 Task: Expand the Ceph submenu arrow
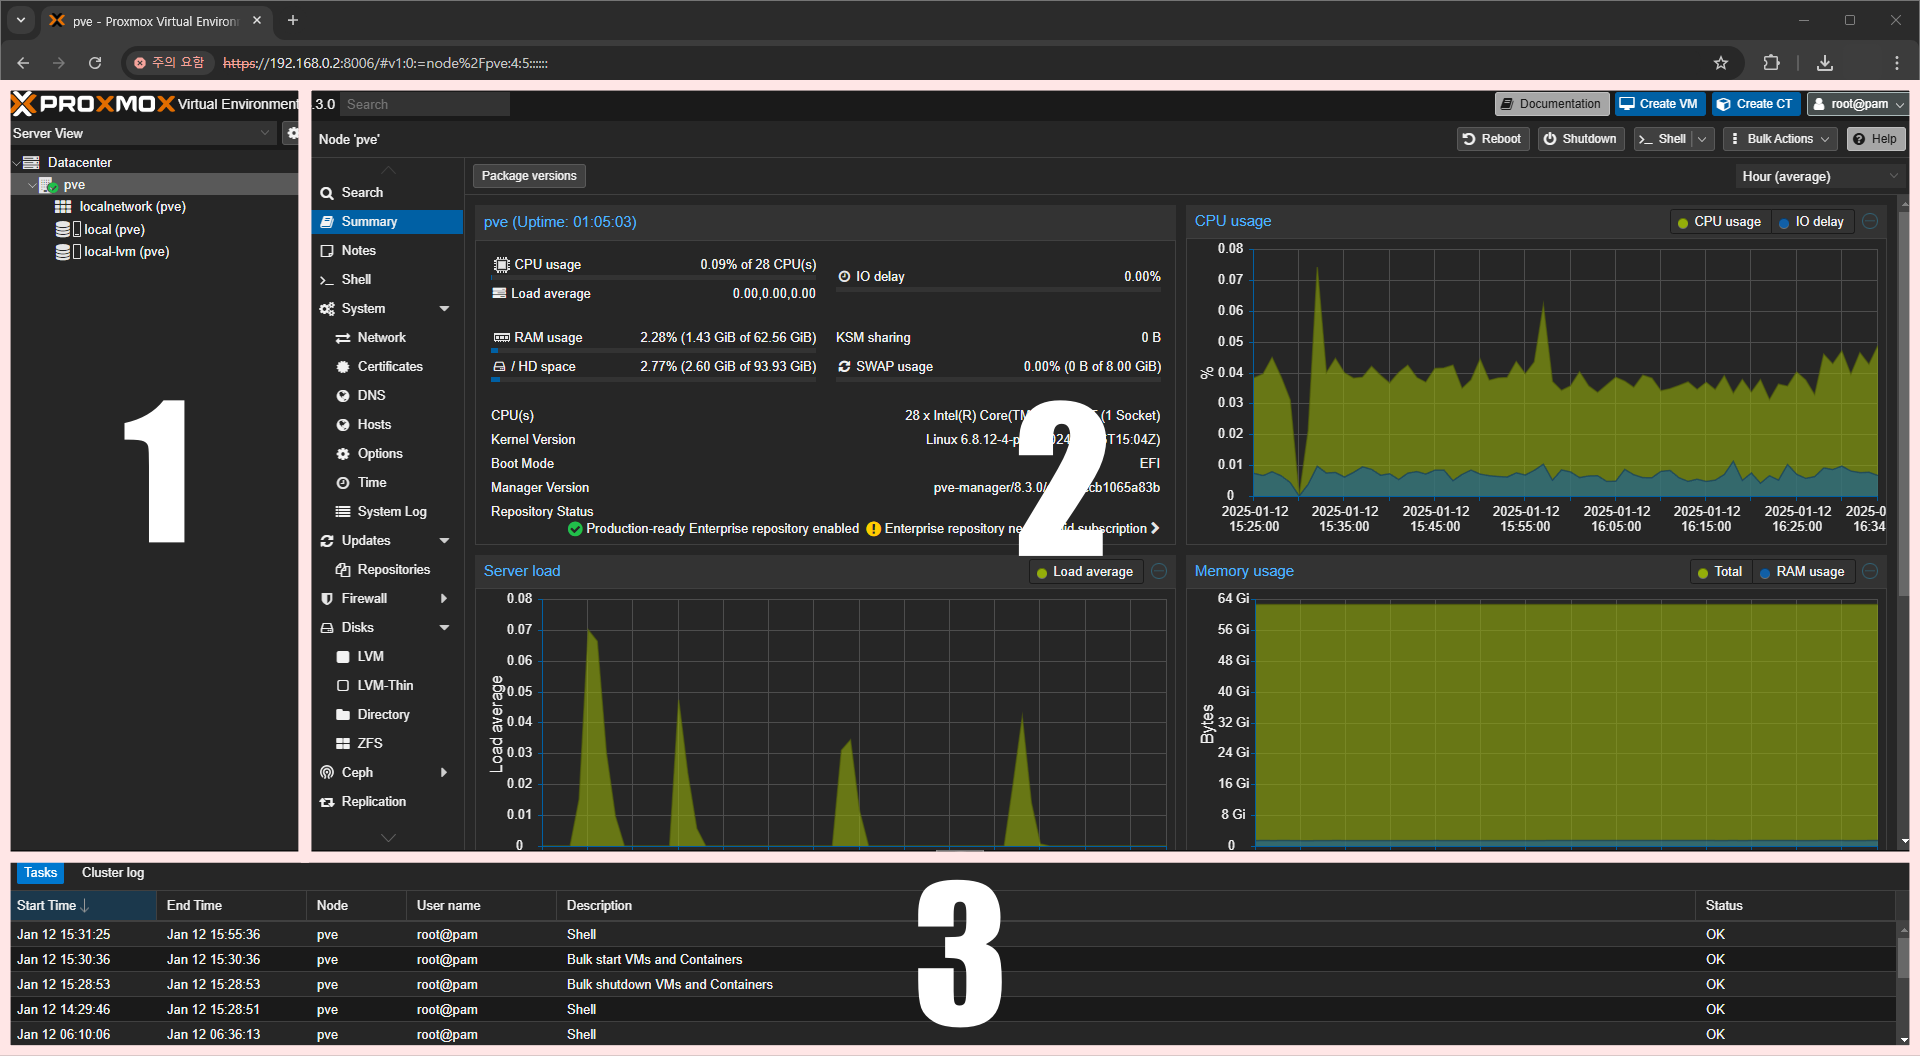(x=445, y=773)
